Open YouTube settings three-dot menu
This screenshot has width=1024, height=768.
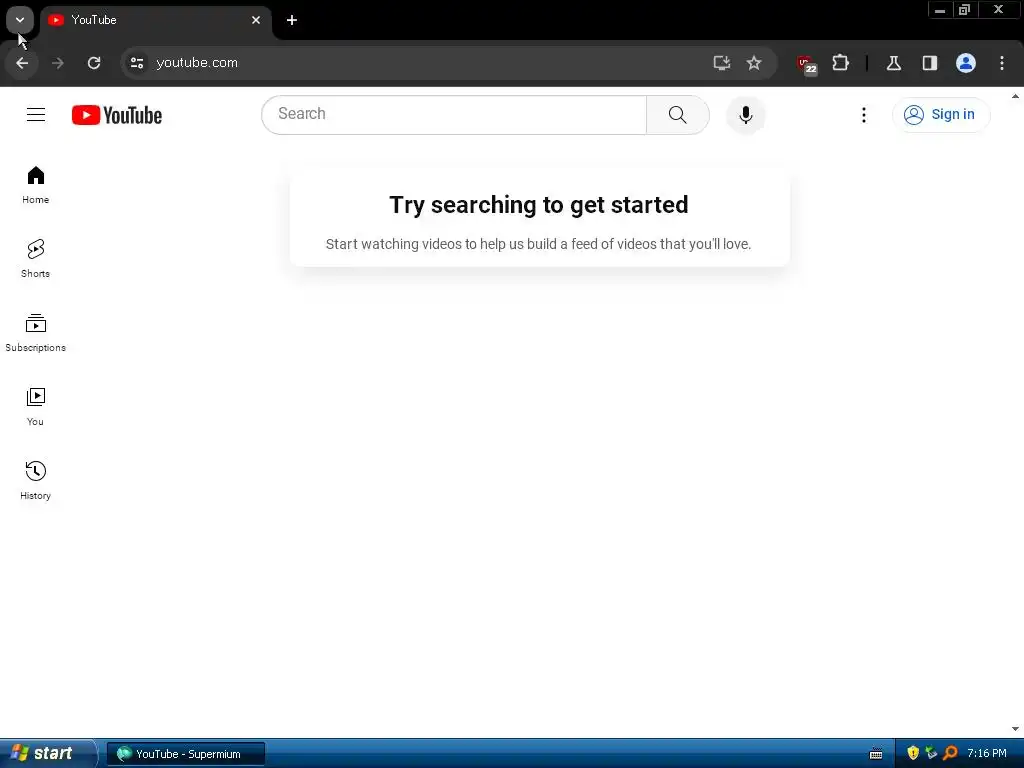864,115
